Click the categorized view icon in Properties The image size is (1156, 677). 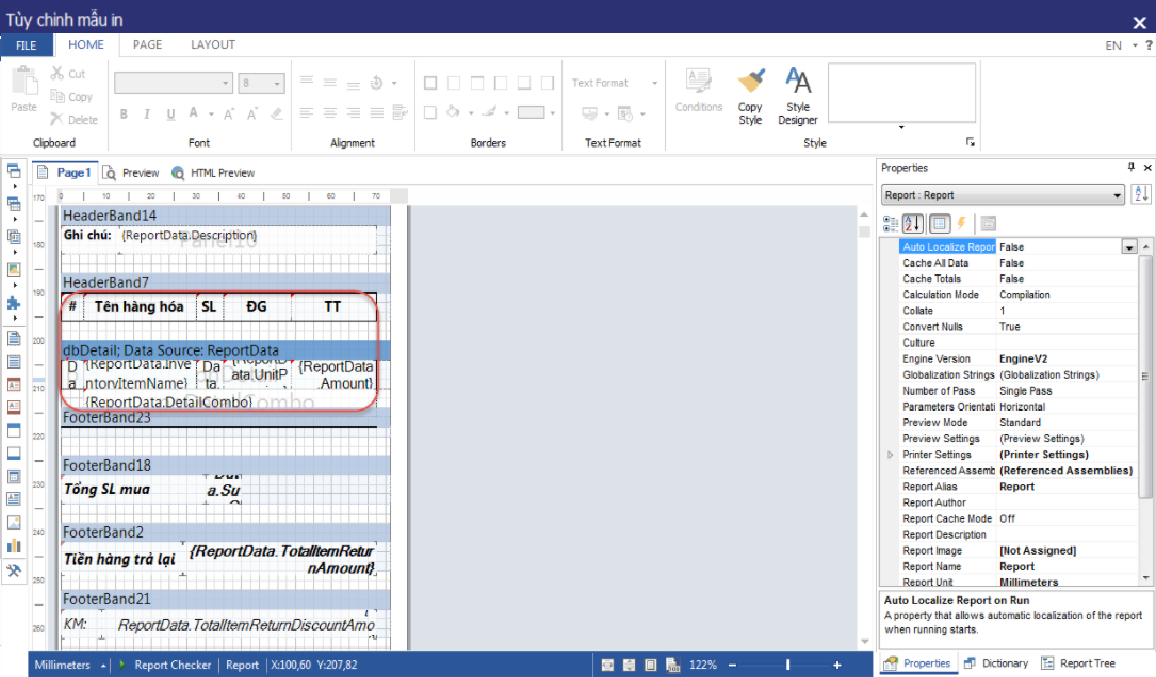(890, 223)
